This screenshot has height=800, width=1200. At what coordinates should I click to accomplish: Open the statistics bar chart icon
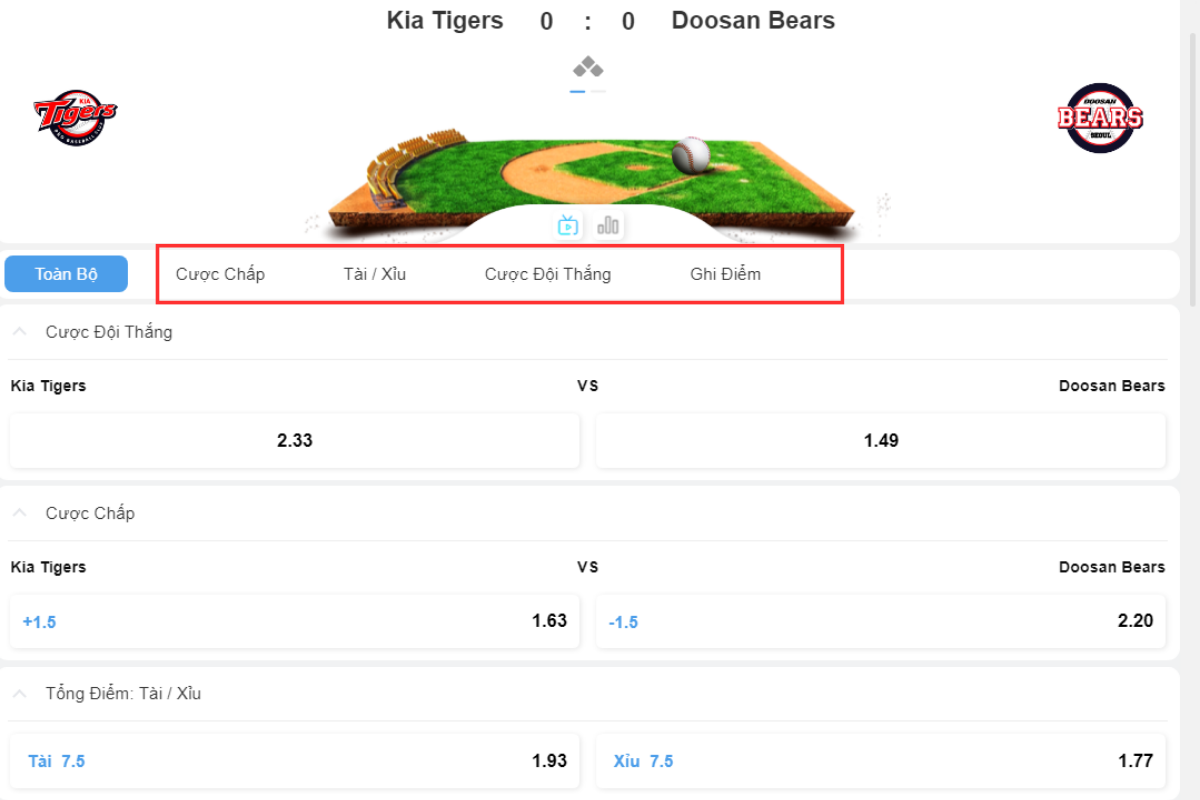click(608, 225)
